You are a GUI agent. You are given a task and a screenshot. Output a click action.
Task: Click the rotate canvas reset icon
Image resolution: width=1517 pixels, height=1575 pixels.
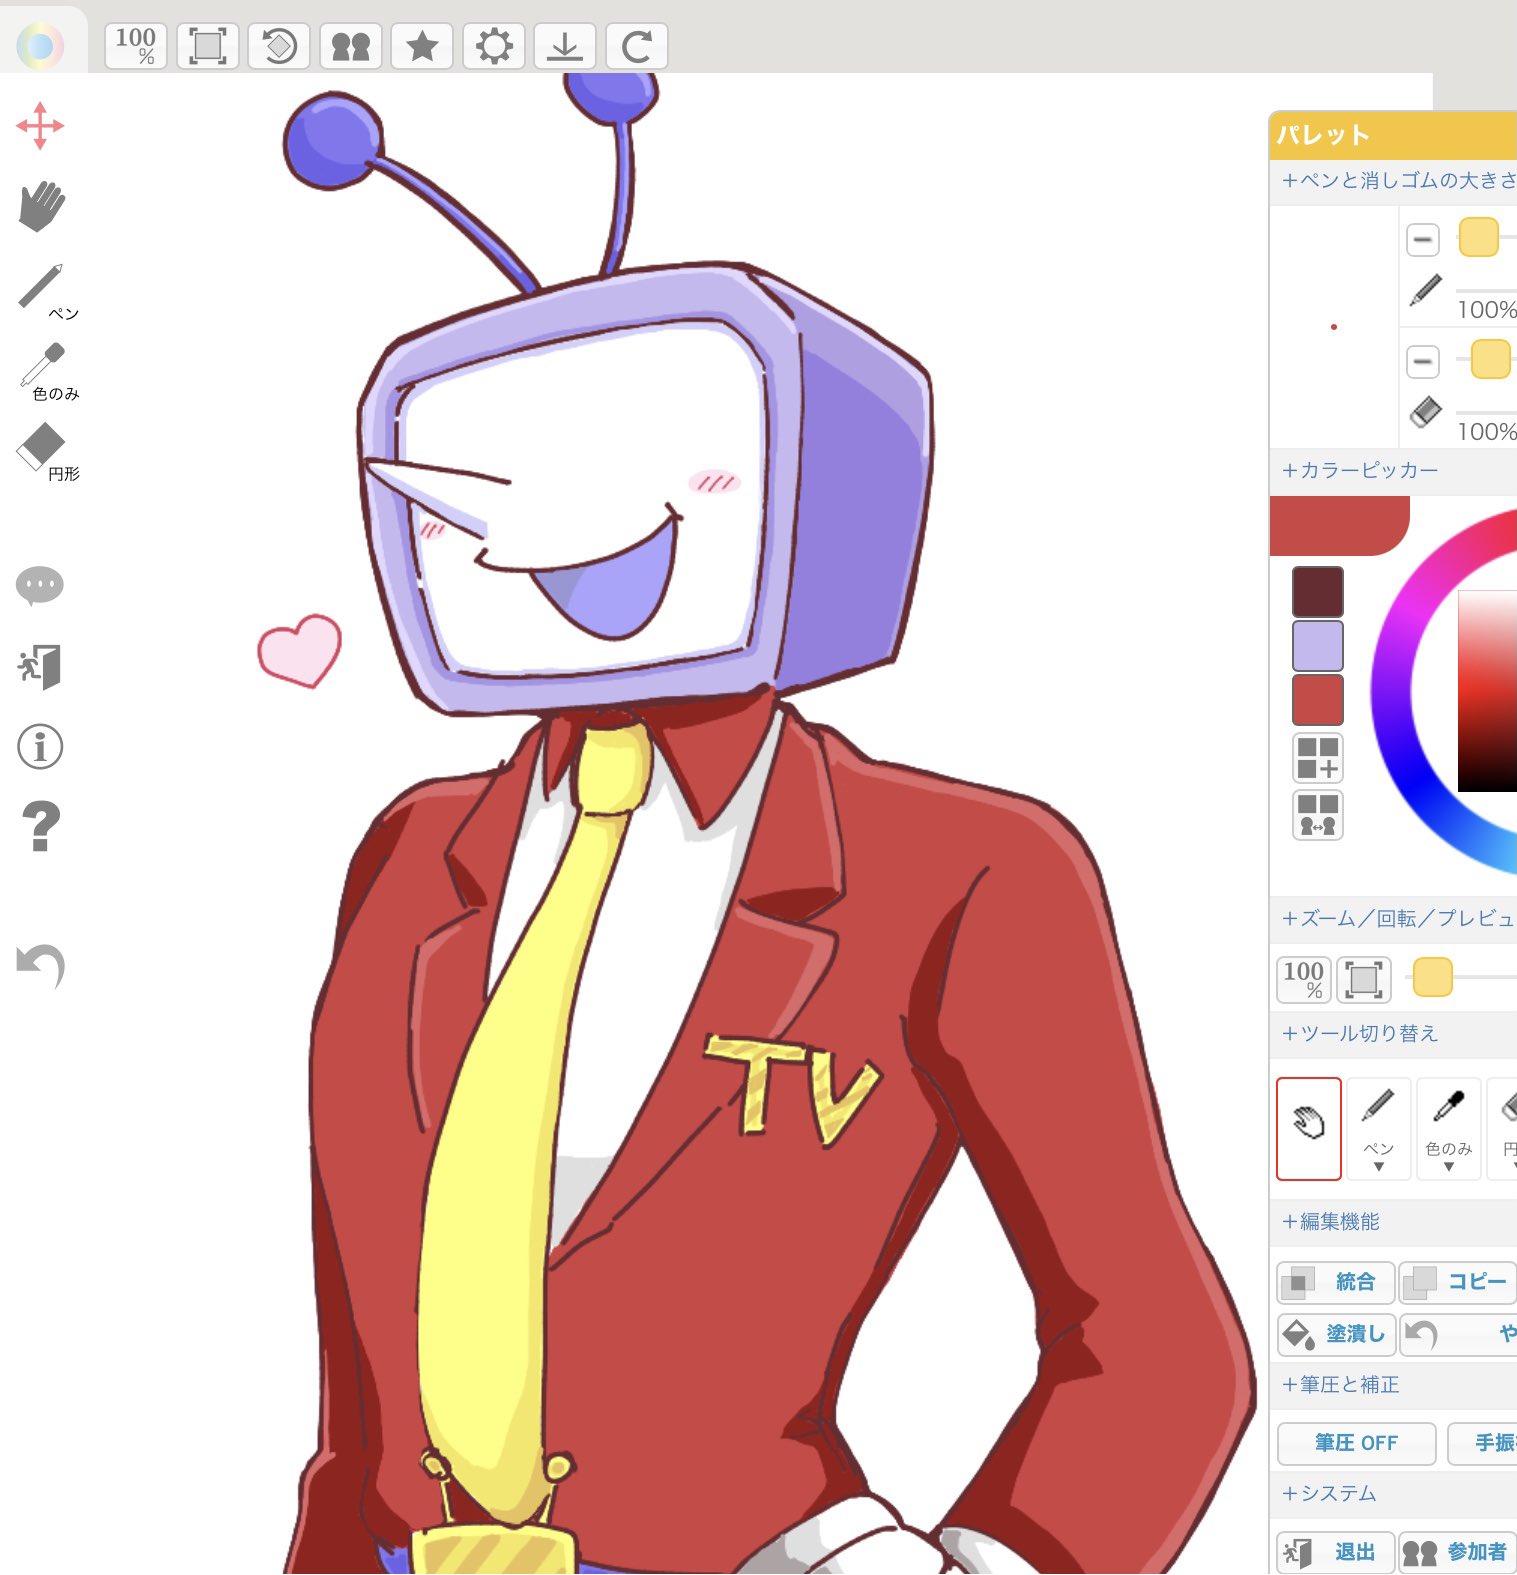(x=279, y=46)
